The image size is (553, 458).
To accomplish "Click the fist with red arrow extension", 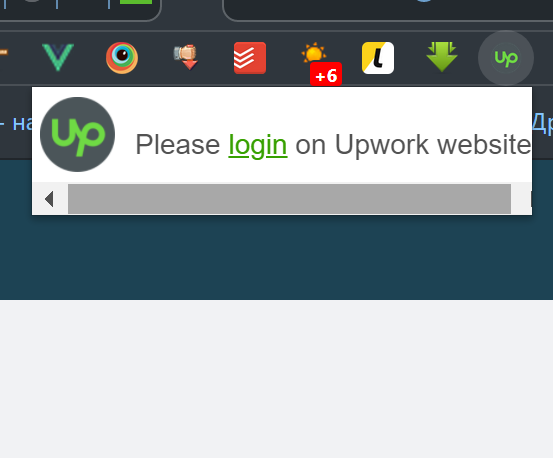I will click(186, 57).
